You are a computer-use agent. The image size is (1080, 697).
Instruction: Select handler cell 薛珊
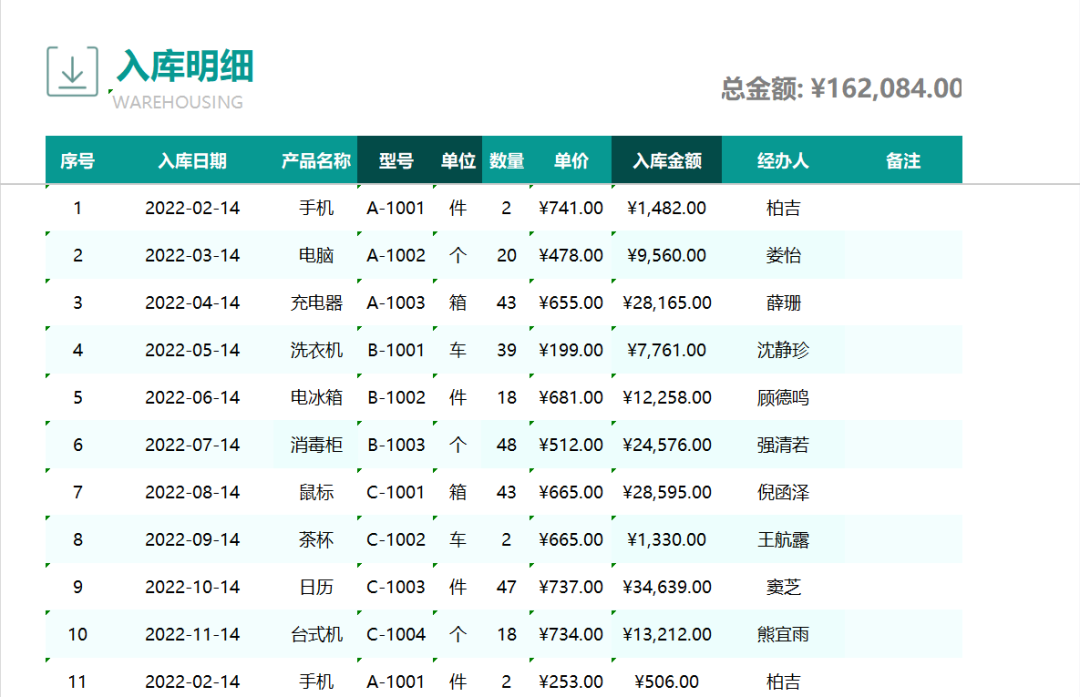click(783, 303)
